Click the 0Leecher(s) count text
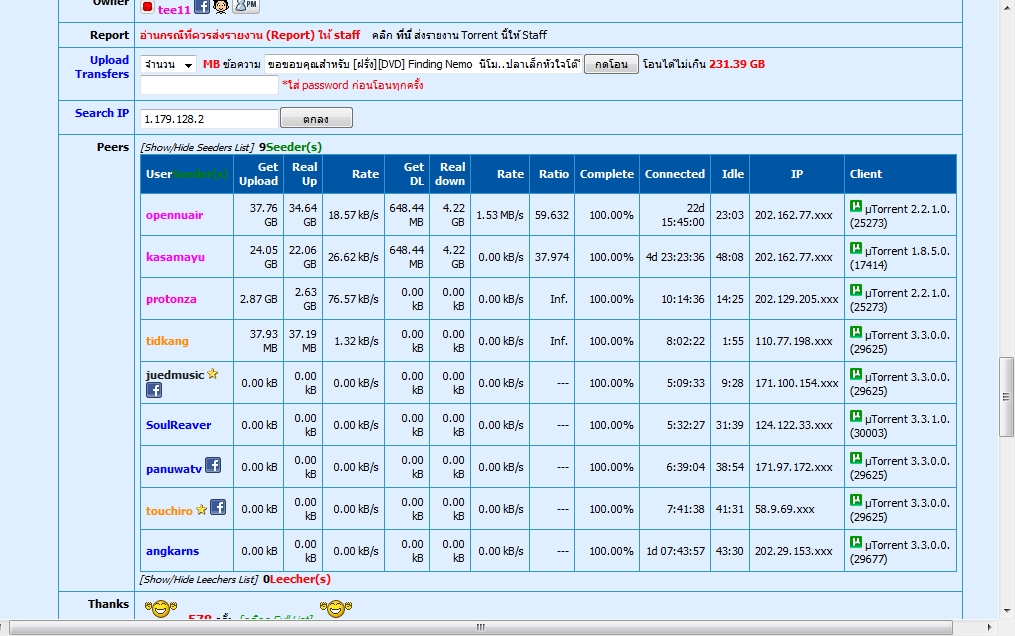 click(x=296, y=579)
